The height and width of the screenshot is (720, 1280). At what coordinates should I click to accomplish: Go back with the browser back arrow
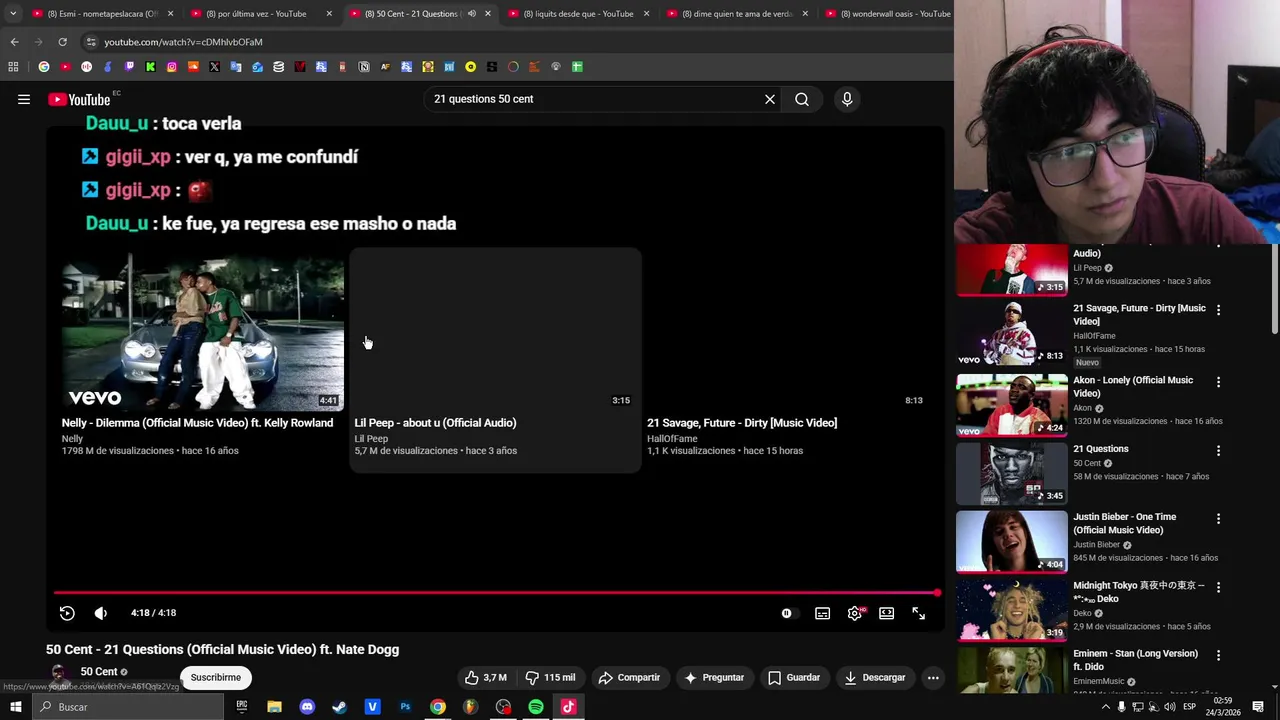(14, 42)
